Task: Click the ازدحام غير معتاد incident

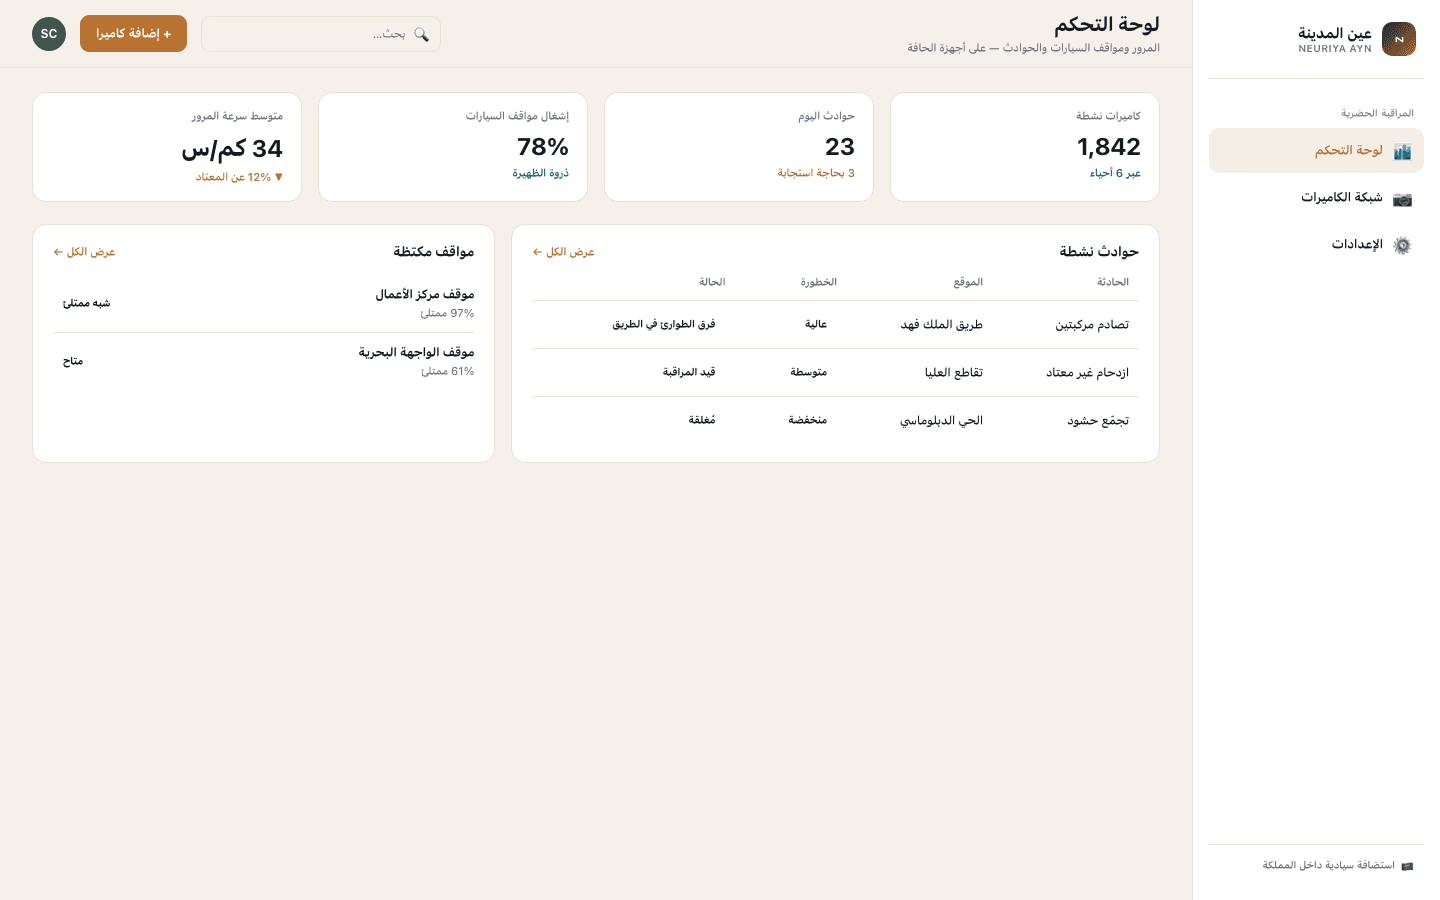Action: [x=1087, y=373]
